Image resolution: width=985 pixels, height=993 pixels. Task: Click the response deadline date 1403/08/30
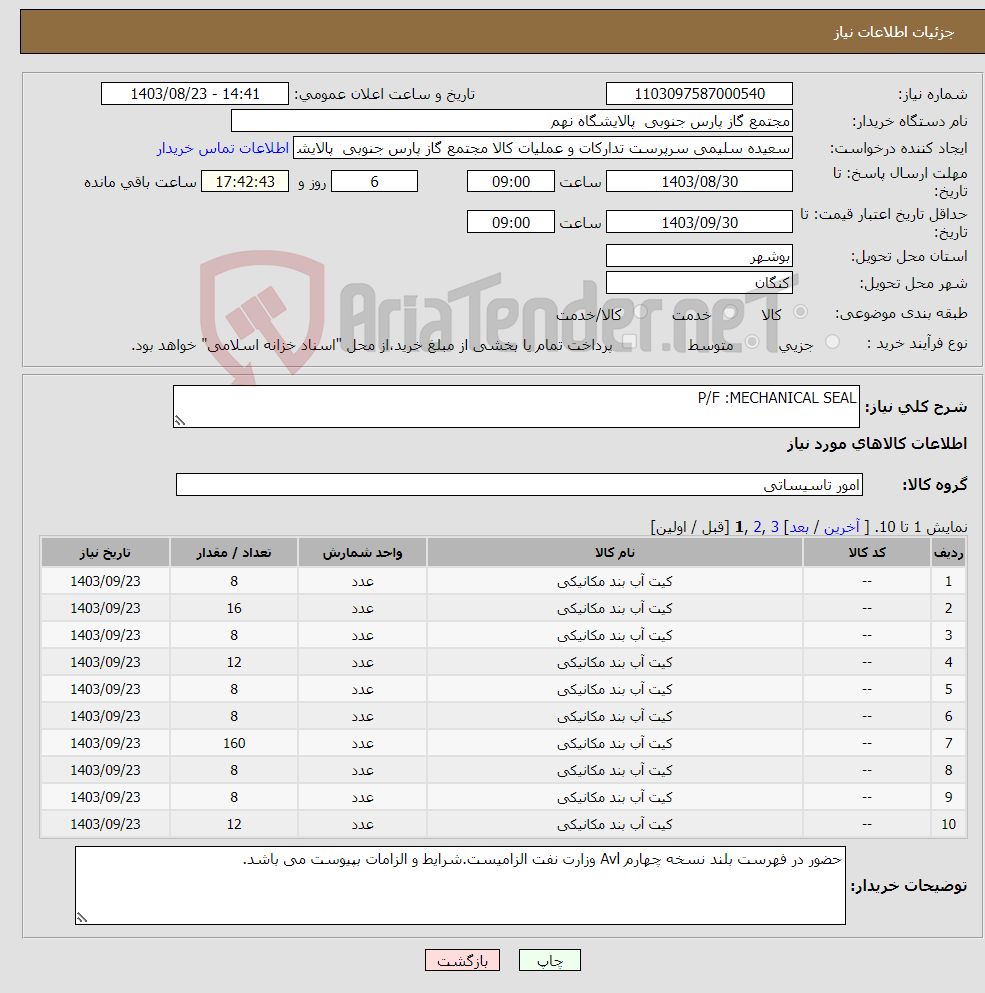click(x=699, y=182)
